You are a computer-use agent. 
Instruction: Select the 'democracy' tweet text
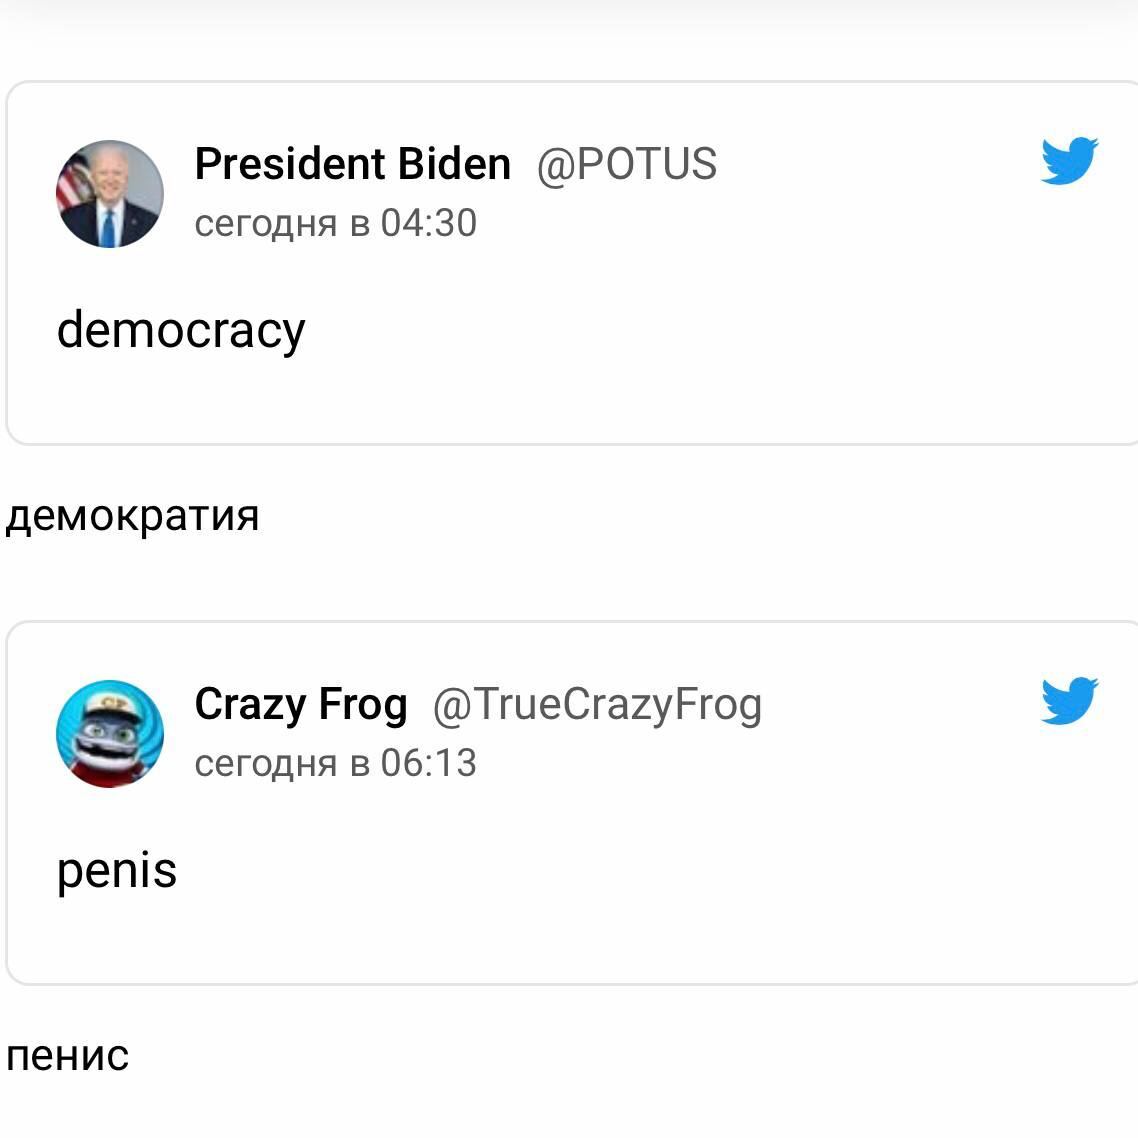(x=181, y=330)
